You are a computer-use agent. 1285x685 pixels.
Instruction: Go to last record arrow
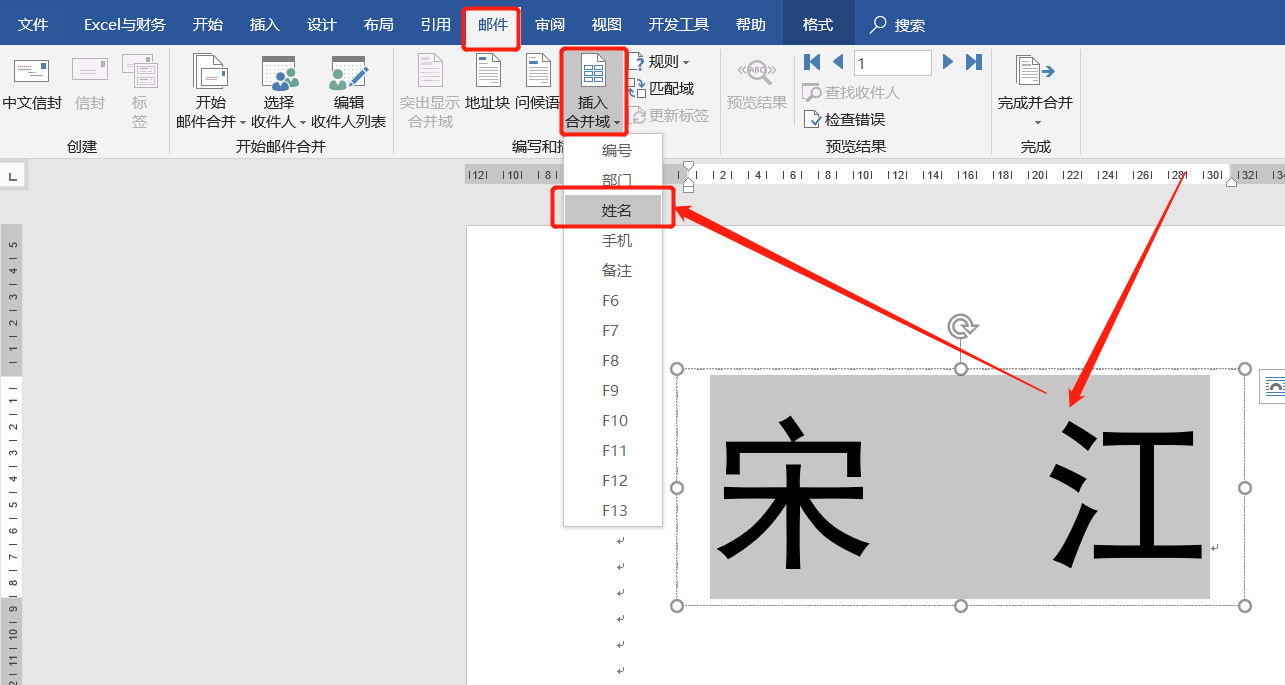(x=974, y=62)
